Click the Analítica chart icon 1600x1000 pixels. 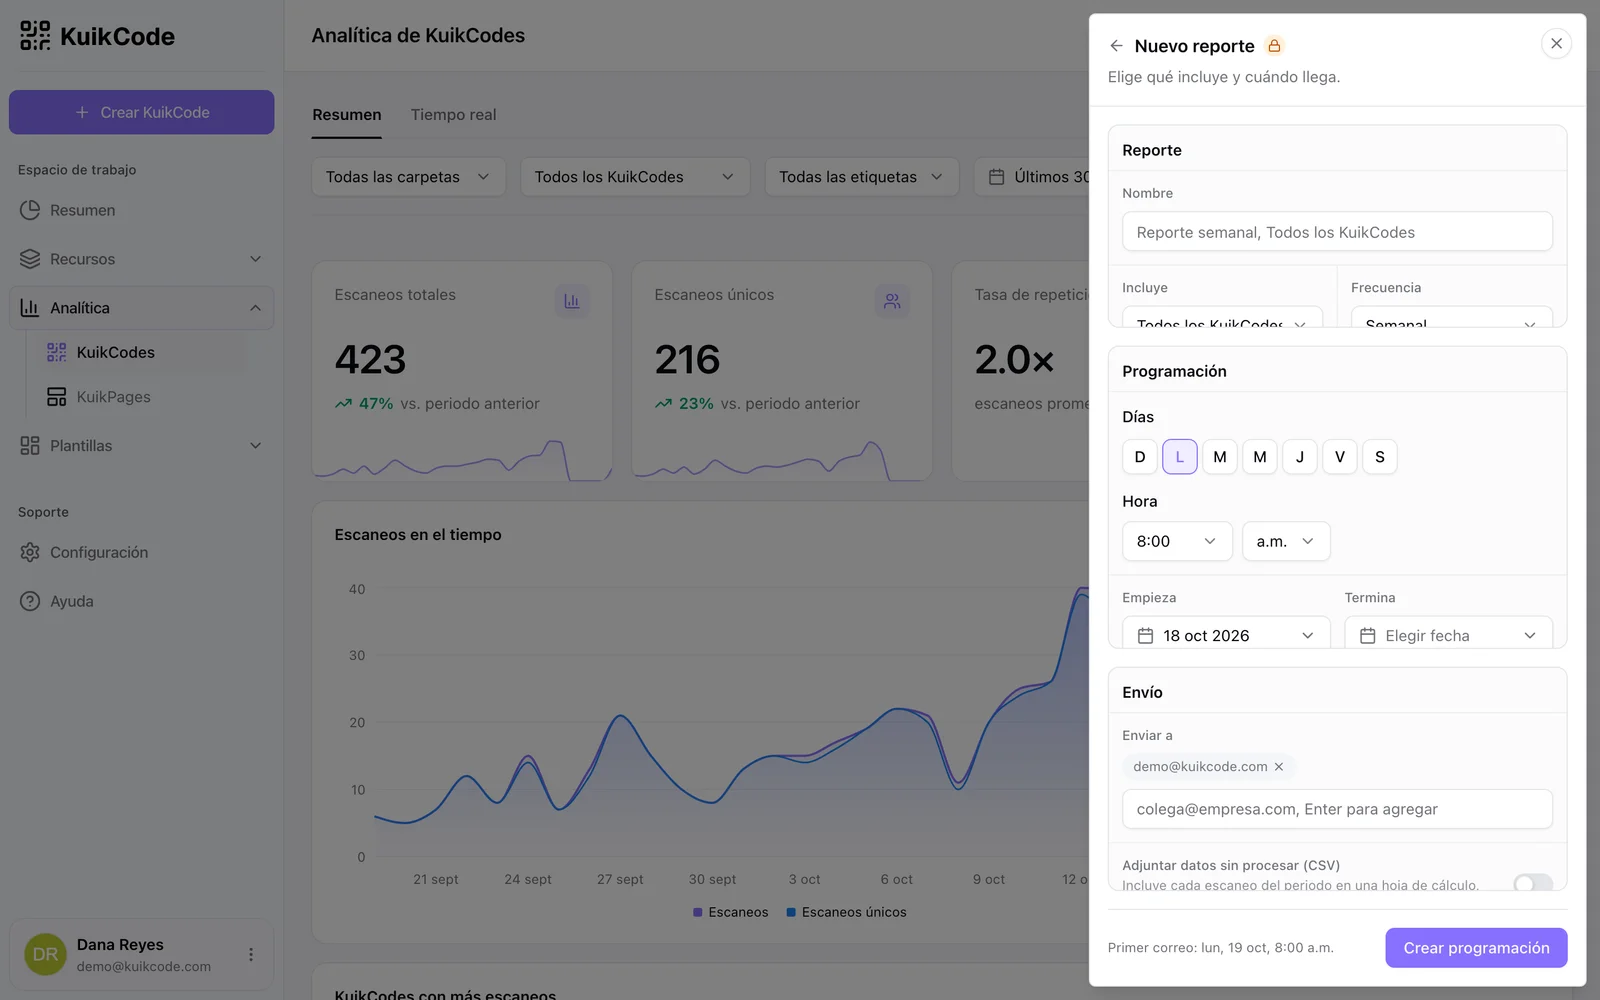tap(30, 308)
